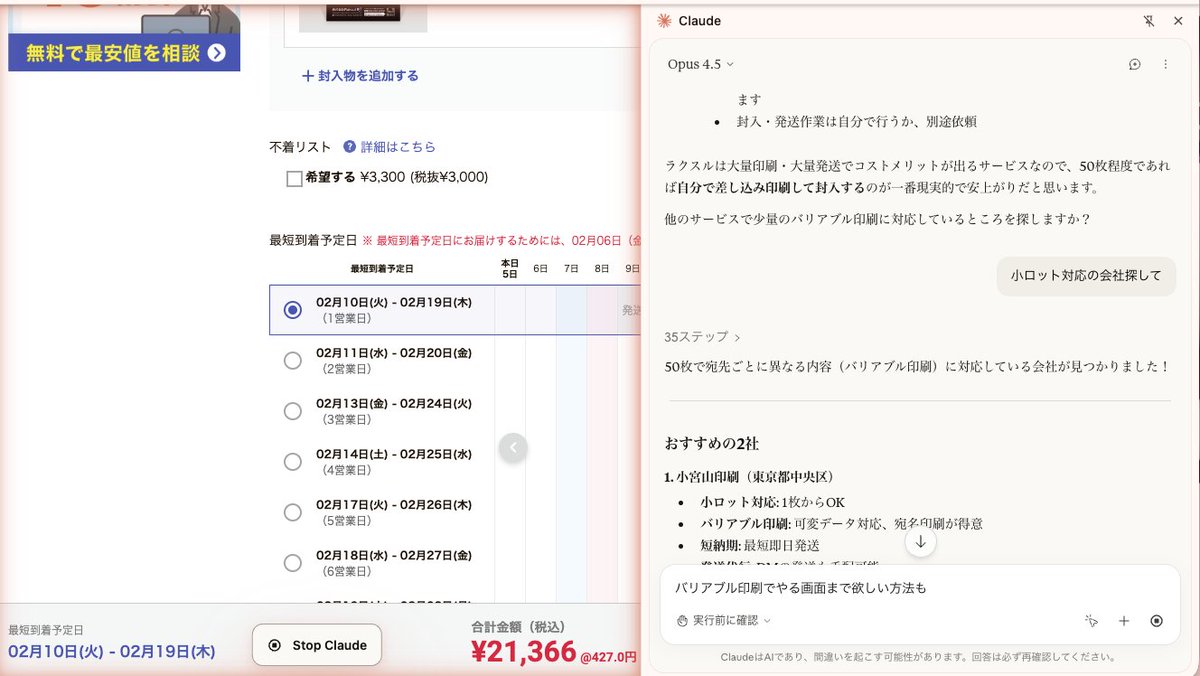Open the Opus 4.5 model selector

pos(700,64)
